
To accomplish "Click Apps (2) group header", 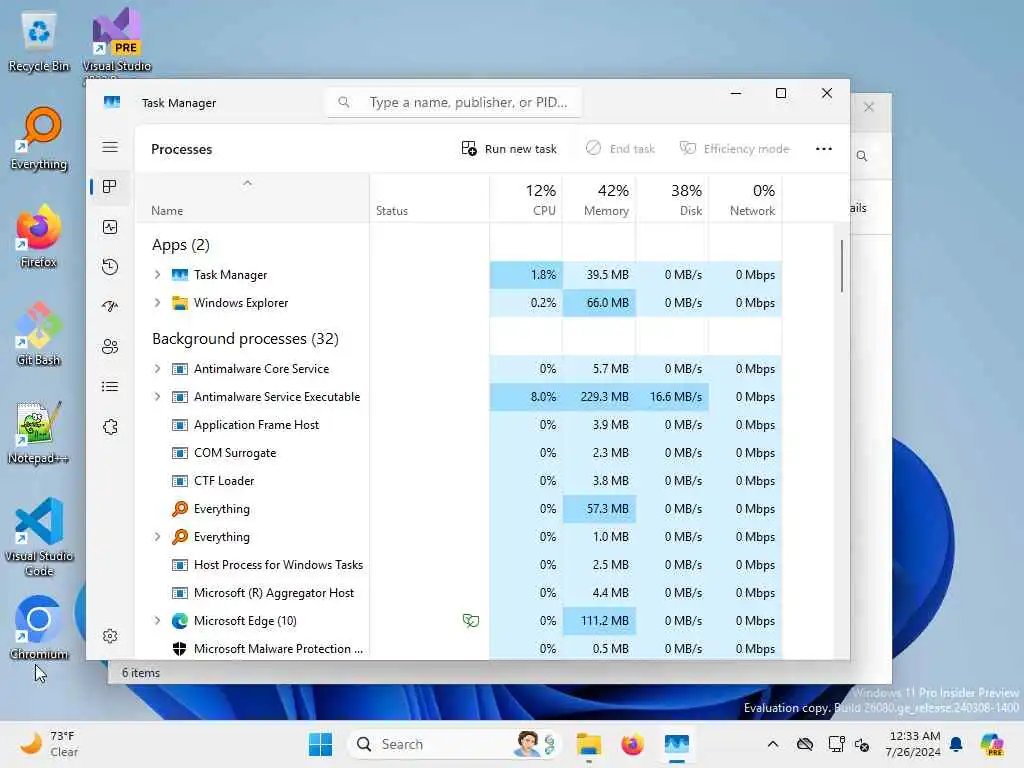I will pos(181,245).
